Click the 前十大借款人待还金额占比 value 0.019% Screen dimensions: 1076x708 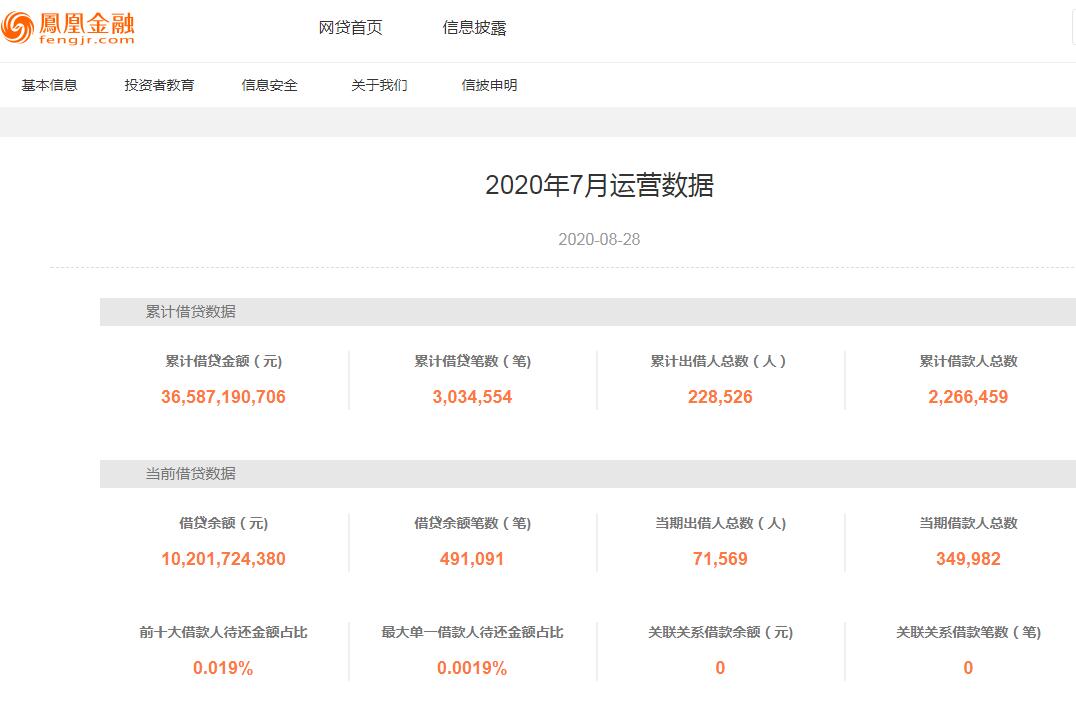223,668
